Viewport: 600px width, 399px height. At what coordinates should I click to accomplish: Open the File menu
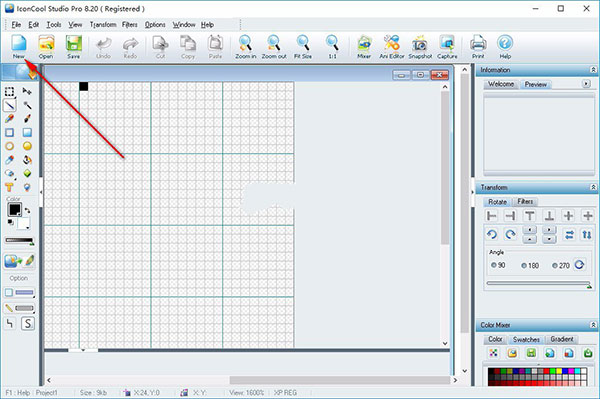pyautogui.click(x=16, y=25)
